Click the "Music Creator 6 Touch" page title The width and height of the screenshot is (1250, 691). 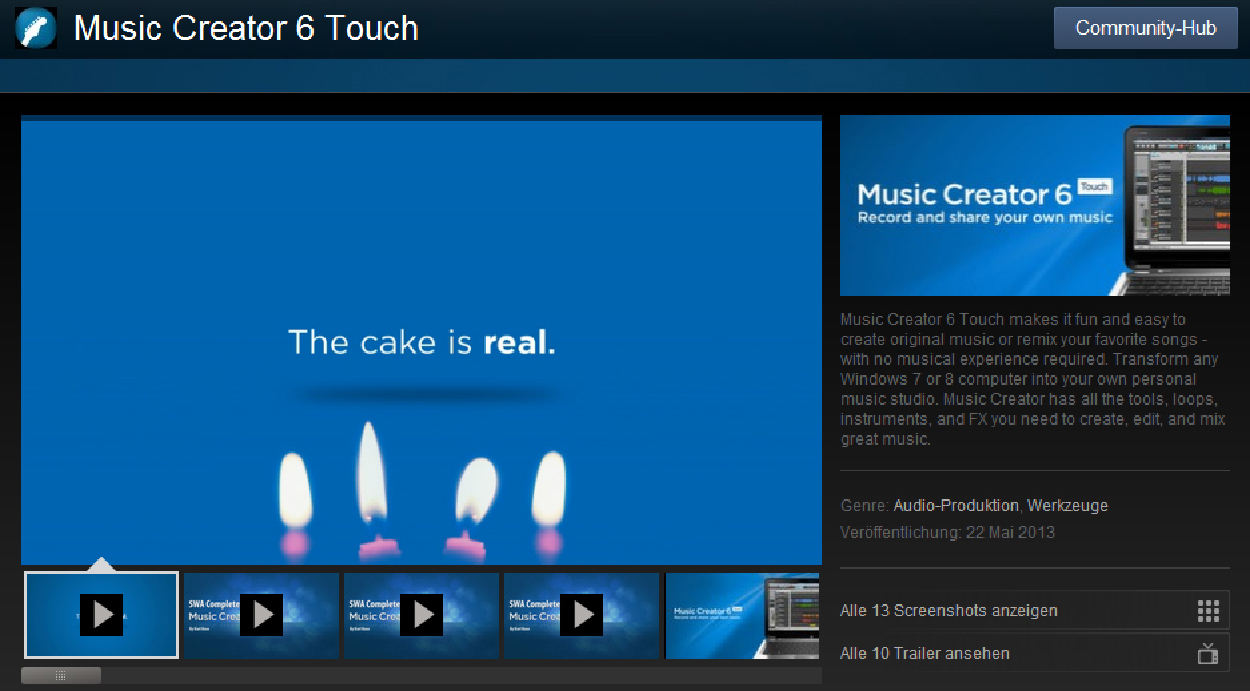pos(246,28)
